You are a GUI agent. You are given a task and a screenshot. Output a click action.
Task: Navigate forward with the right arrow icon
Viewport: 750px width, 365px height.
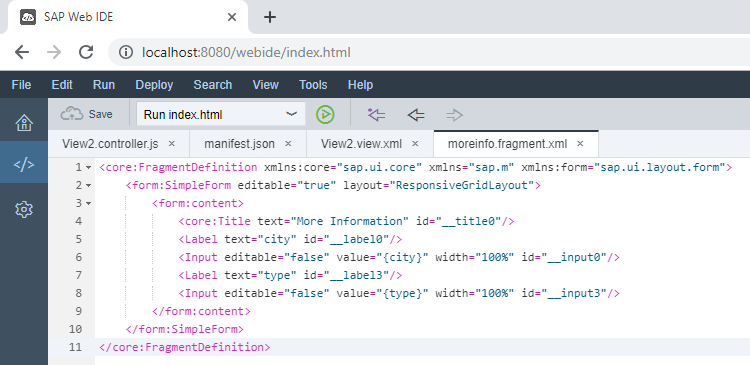454,115
